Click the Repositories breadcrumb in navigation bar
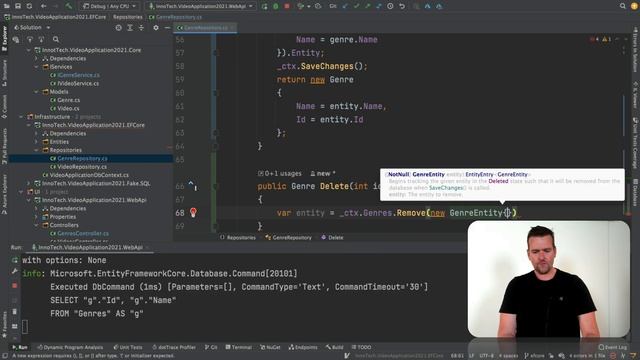Viewport: 640px width, 360px height. (x=128, y=17)
